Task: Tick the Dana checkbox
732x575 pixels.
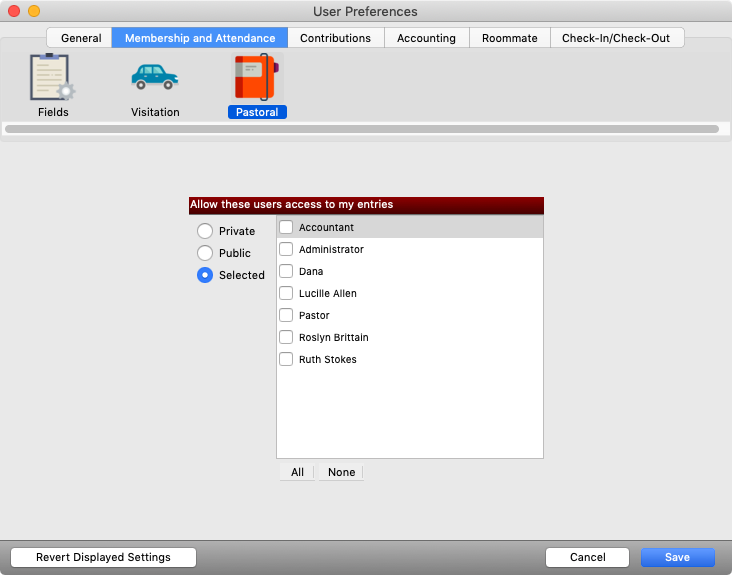Action: pos(286,271)
